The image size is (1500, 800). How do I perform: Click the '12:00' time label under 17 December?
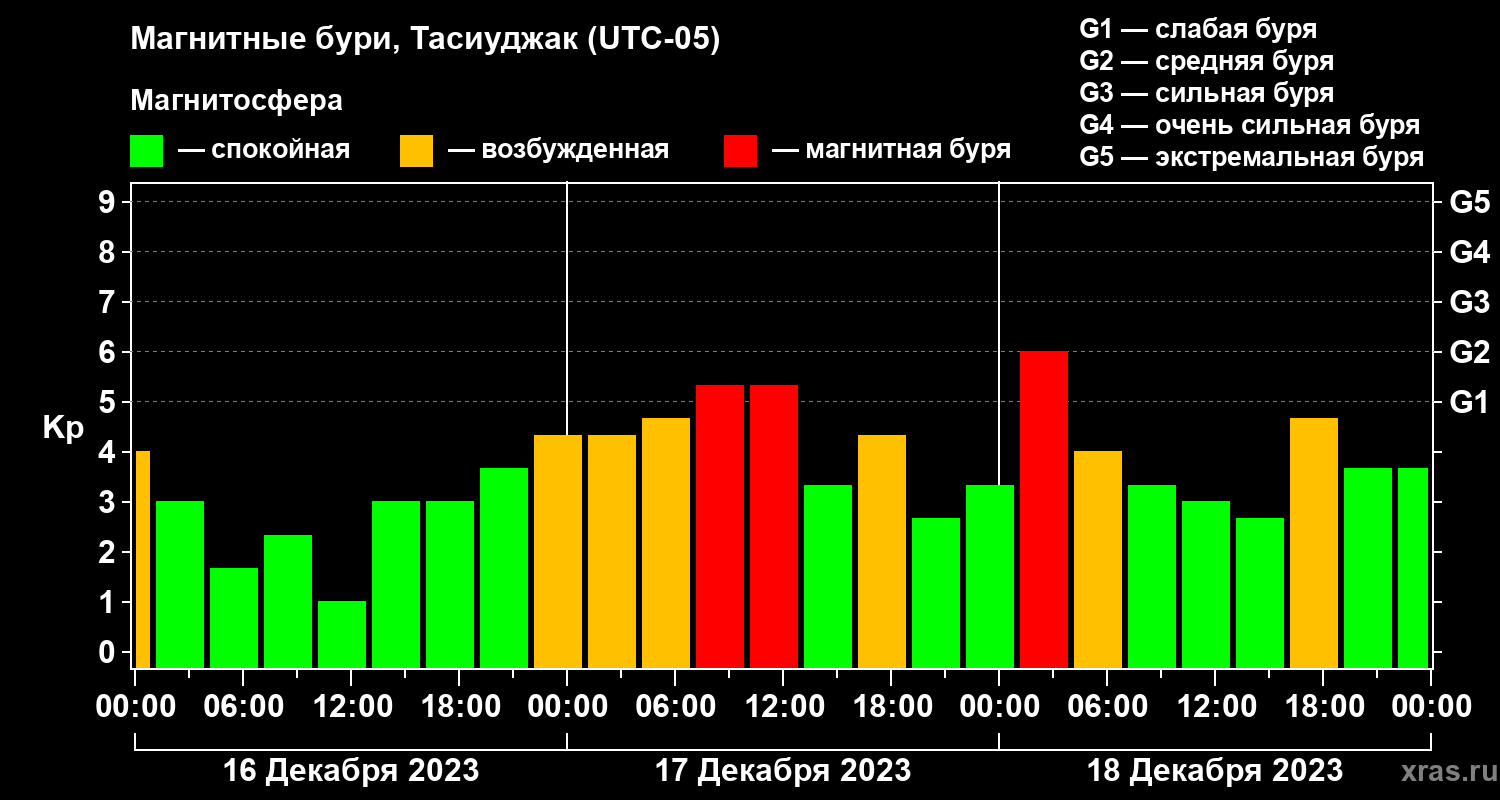point(783,706)
